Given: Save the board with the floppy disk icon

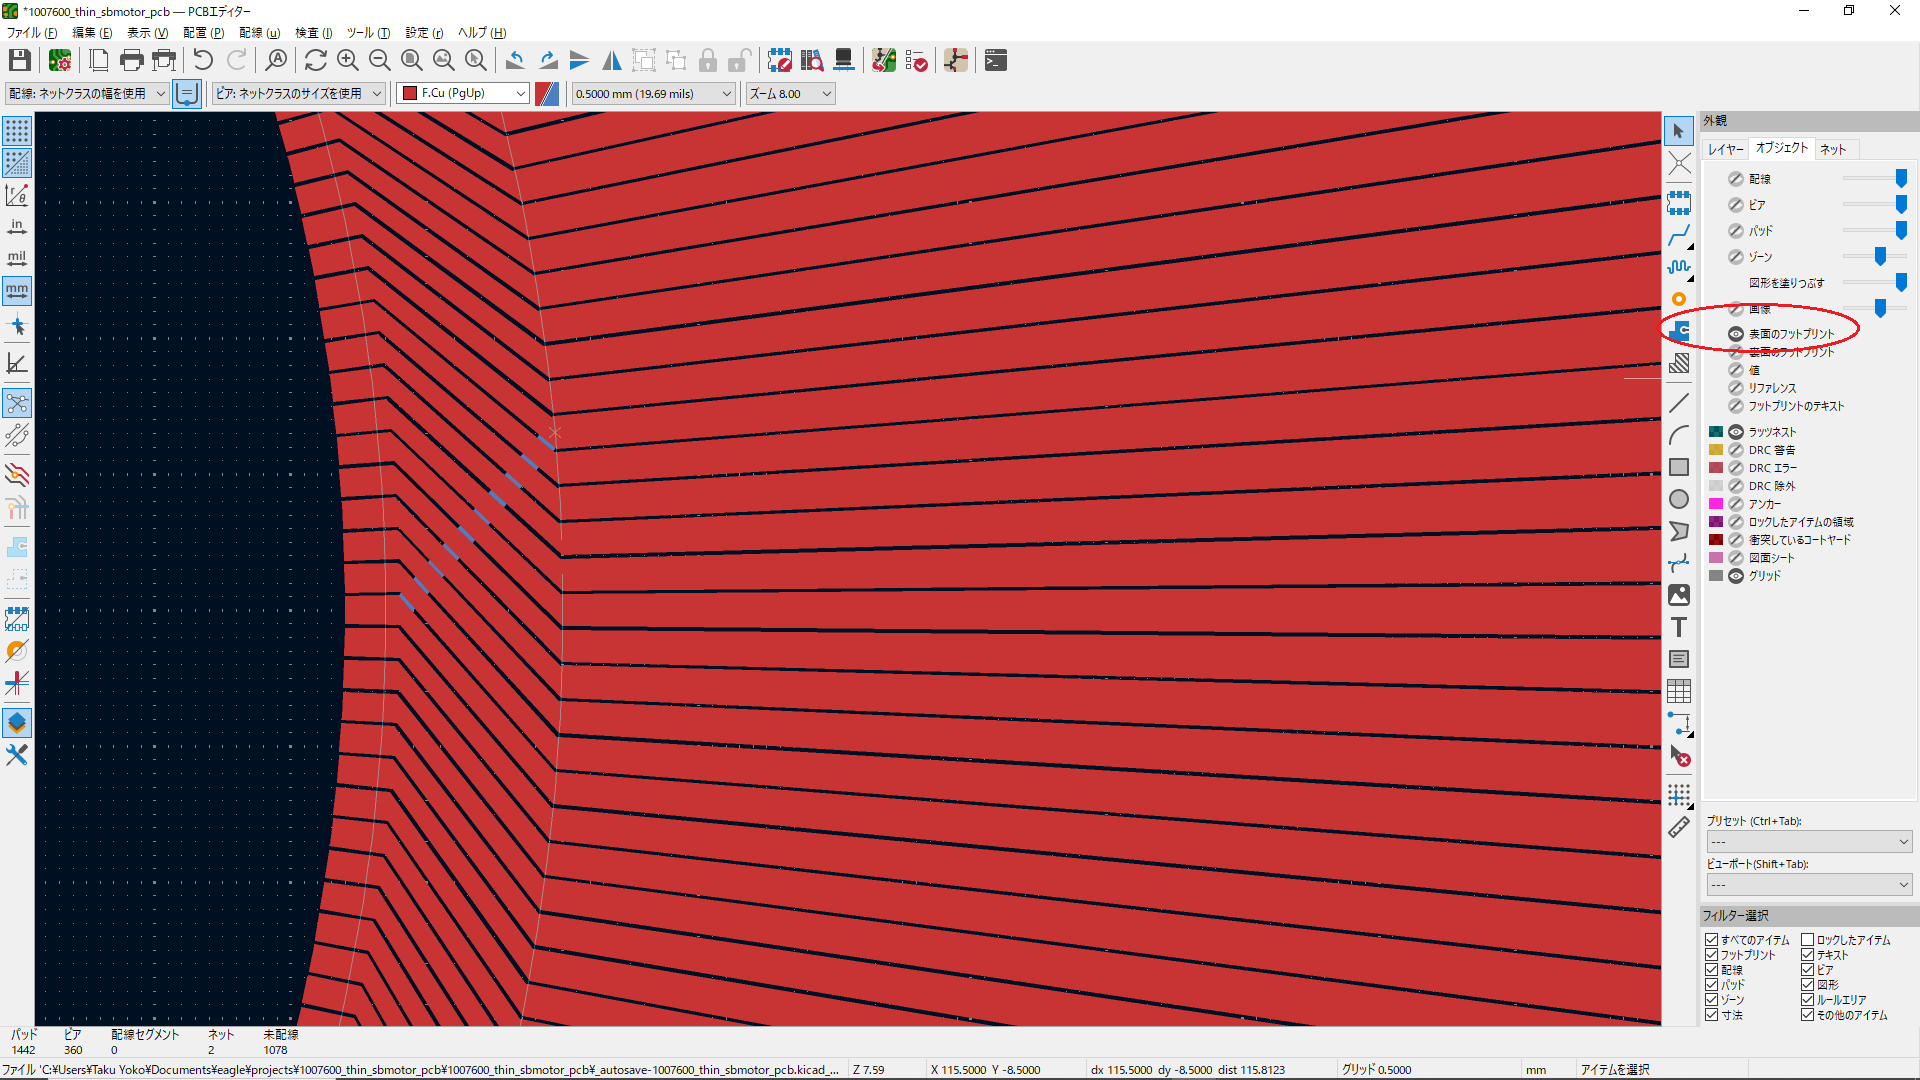Looking at the screenshot, I should (19, 61).
